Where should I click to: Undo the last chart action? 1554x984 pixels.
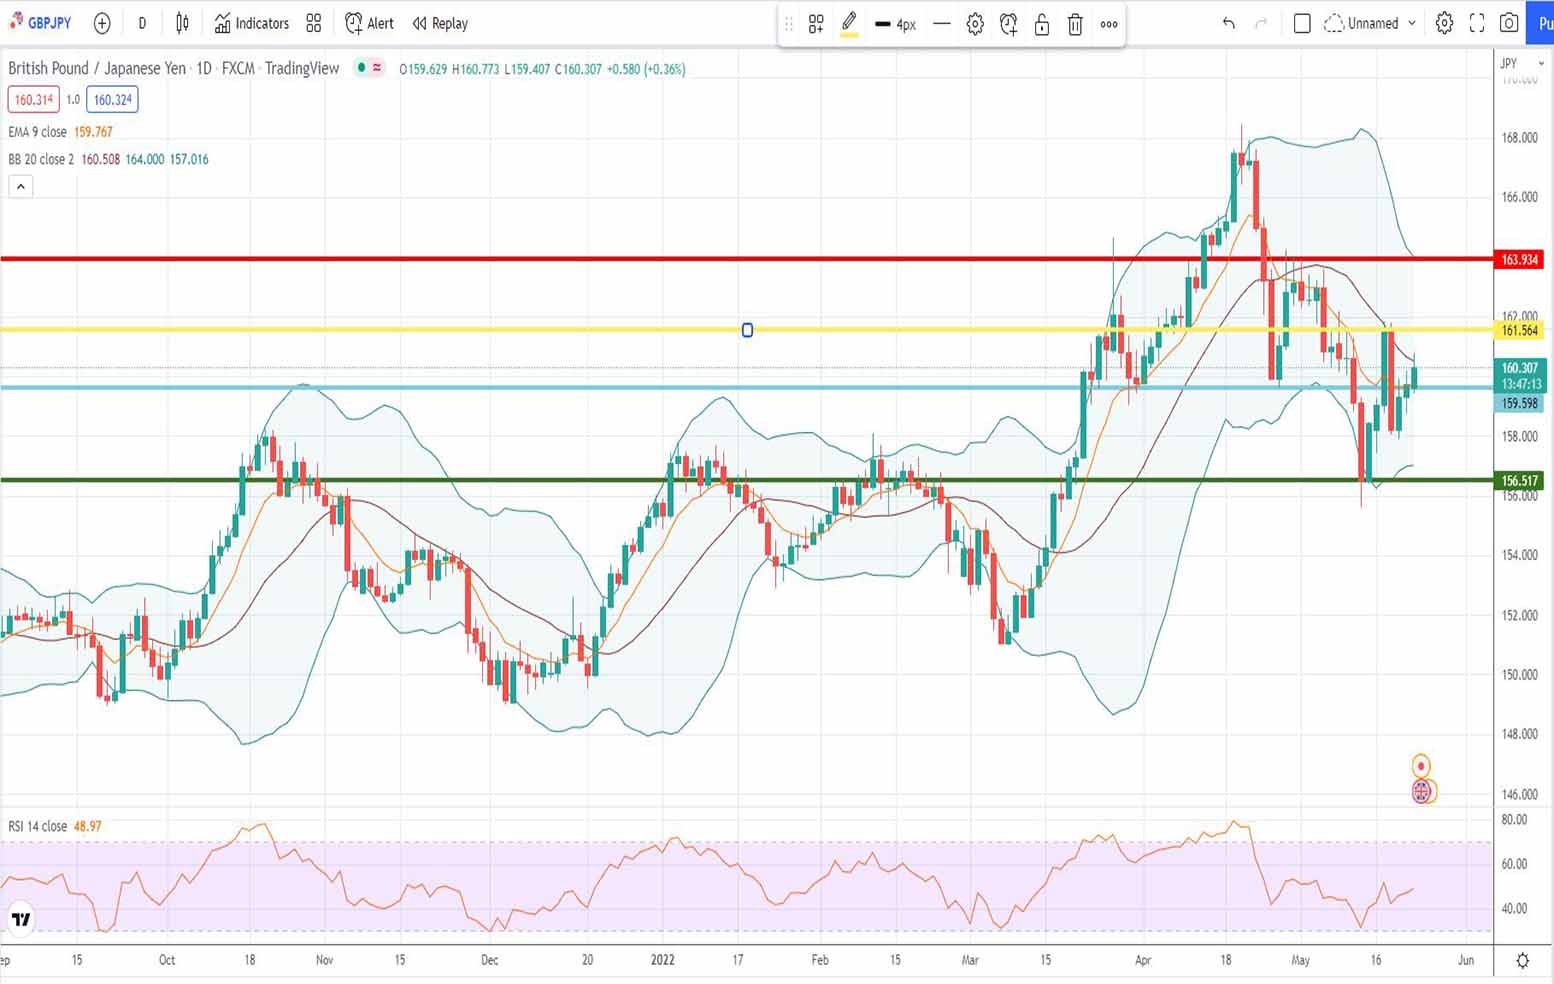click(x=1228, y=23)
